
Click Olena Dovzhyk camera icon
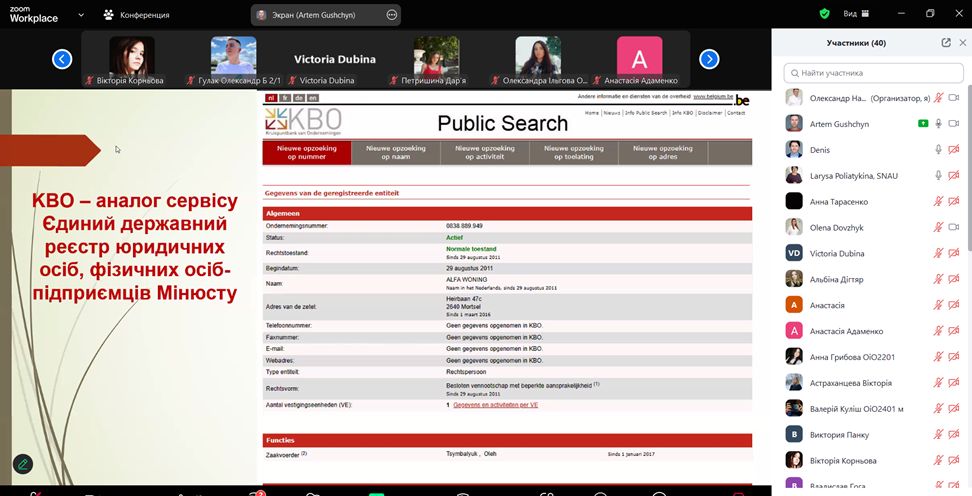click(954, 228)
